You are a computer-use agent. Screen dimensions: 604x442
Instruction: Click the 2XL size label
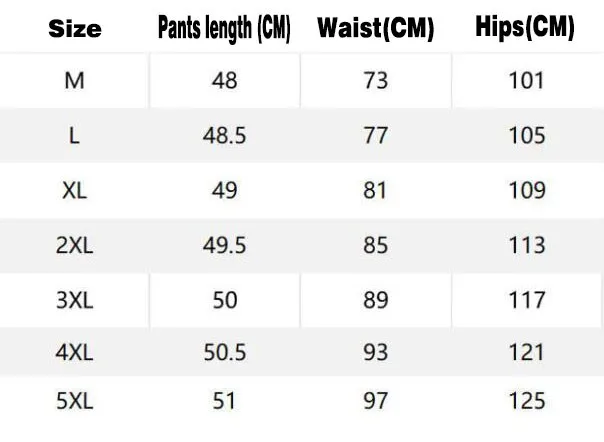click(75, 245)
